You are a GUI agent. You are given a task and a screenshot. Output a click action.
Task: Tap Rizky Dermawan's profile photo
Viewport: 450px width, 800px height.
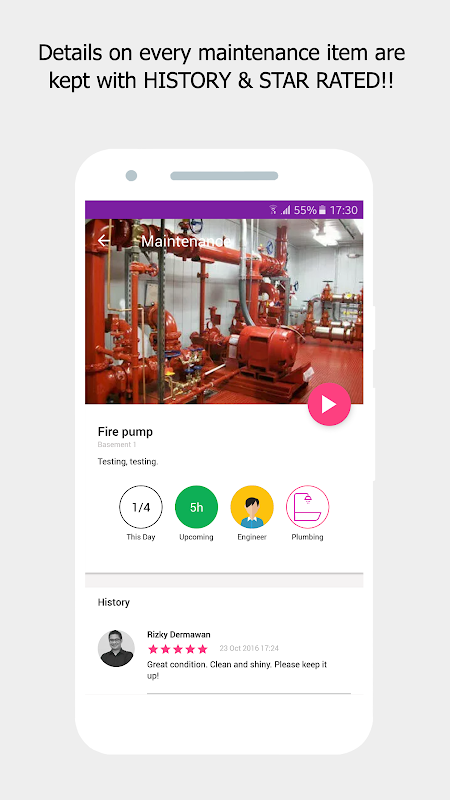[x=116, y=648]
